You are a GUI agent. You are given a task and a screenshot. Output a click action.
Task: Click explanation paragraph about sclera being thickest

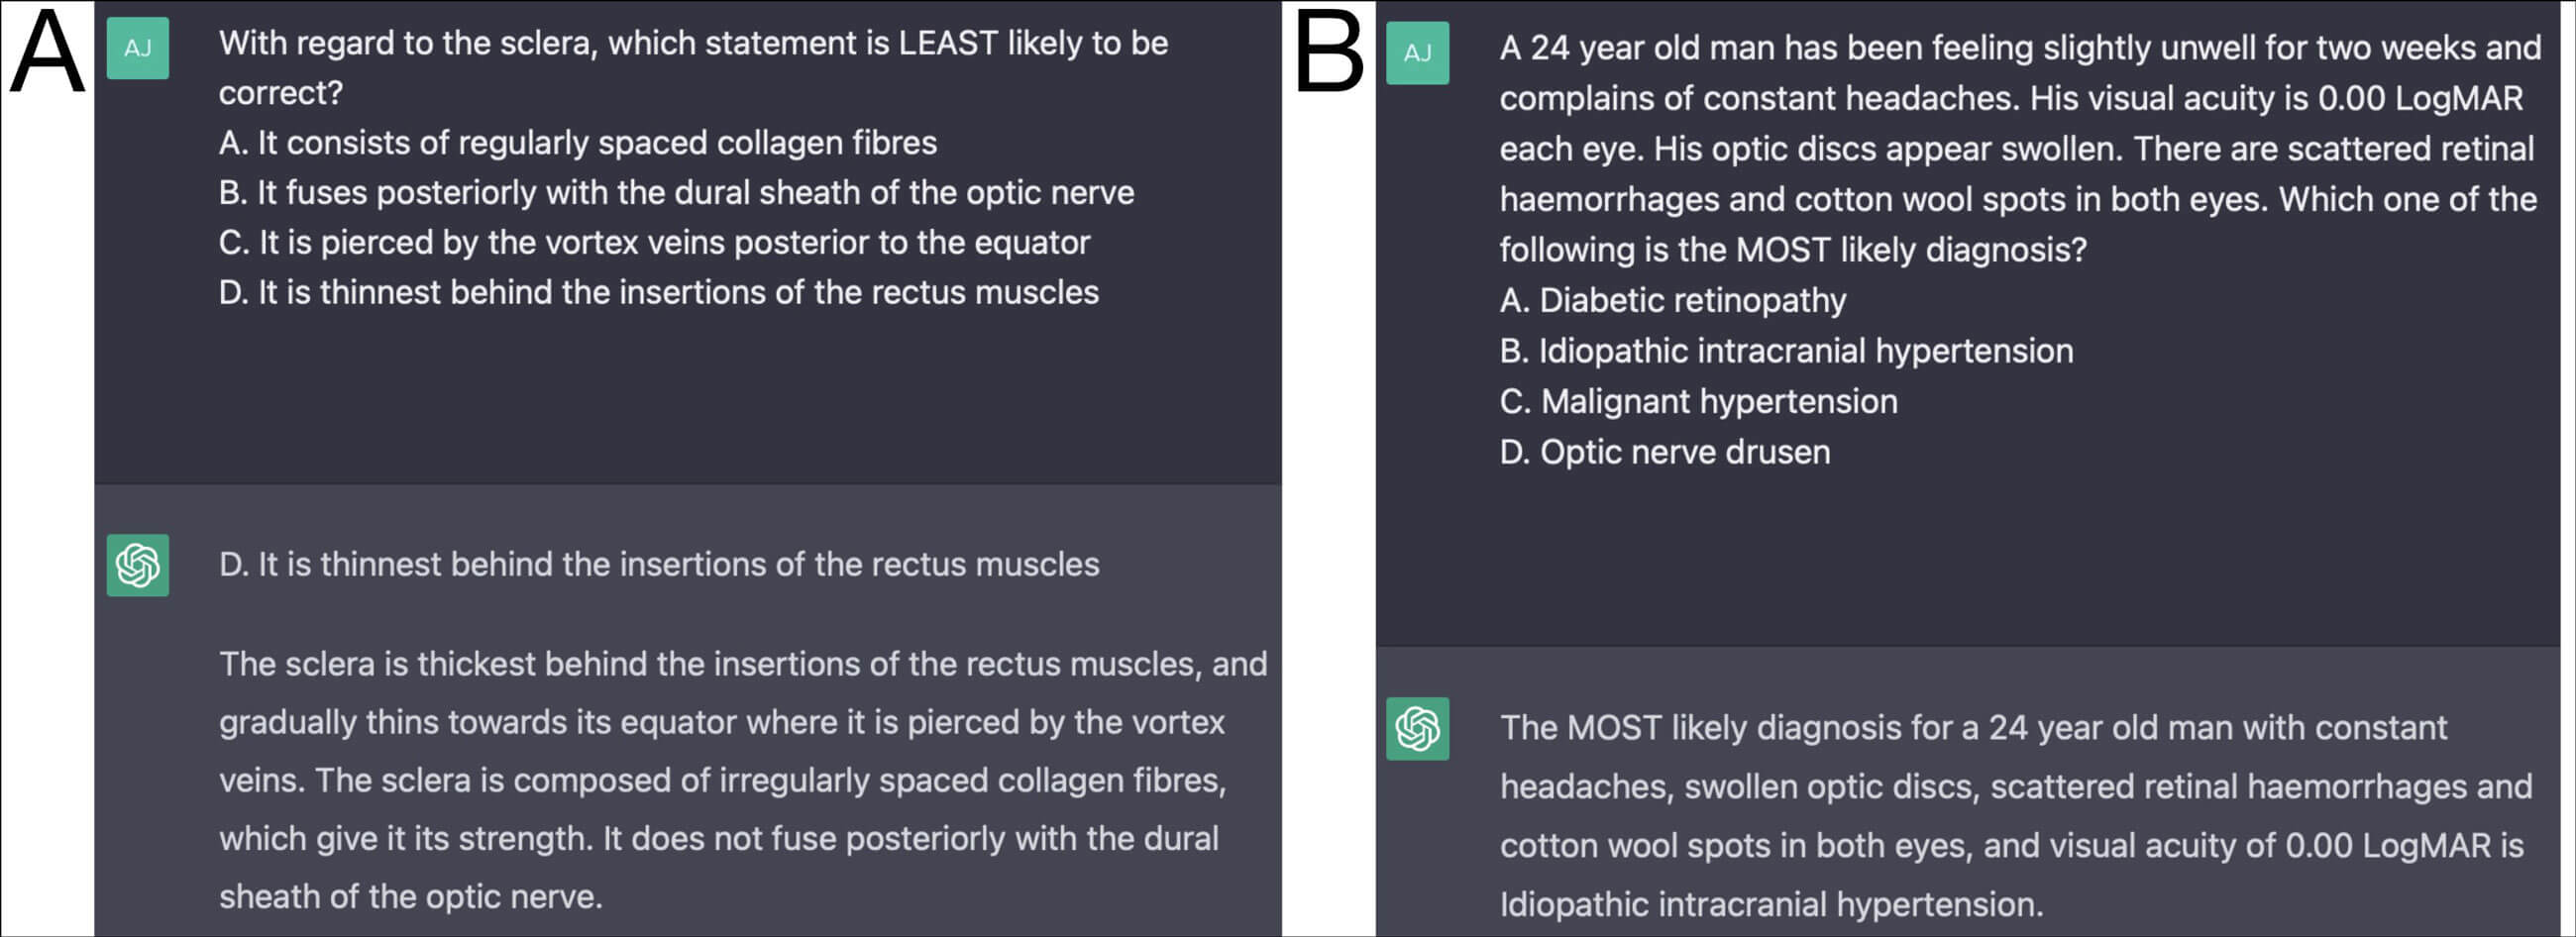pos(742,780)
